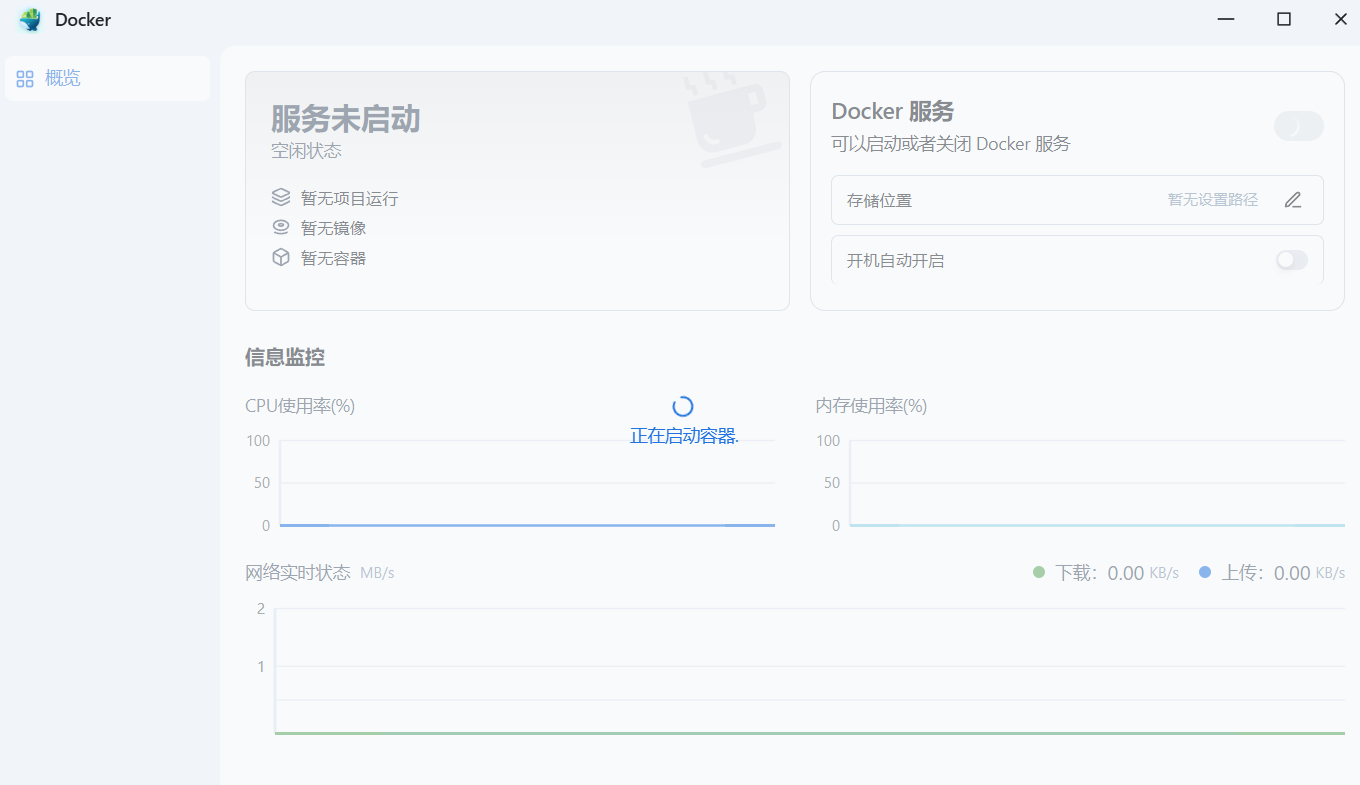Select the 概览 grid icon in the sidebar
Image resolution: width=1360 pixels, height=785 pixels.
[25, 78]
